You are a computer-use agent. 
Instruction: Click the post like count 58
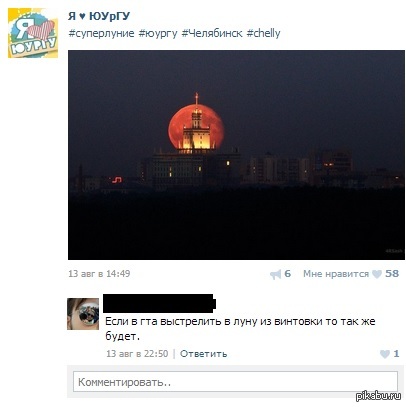(x=392, y=274)
